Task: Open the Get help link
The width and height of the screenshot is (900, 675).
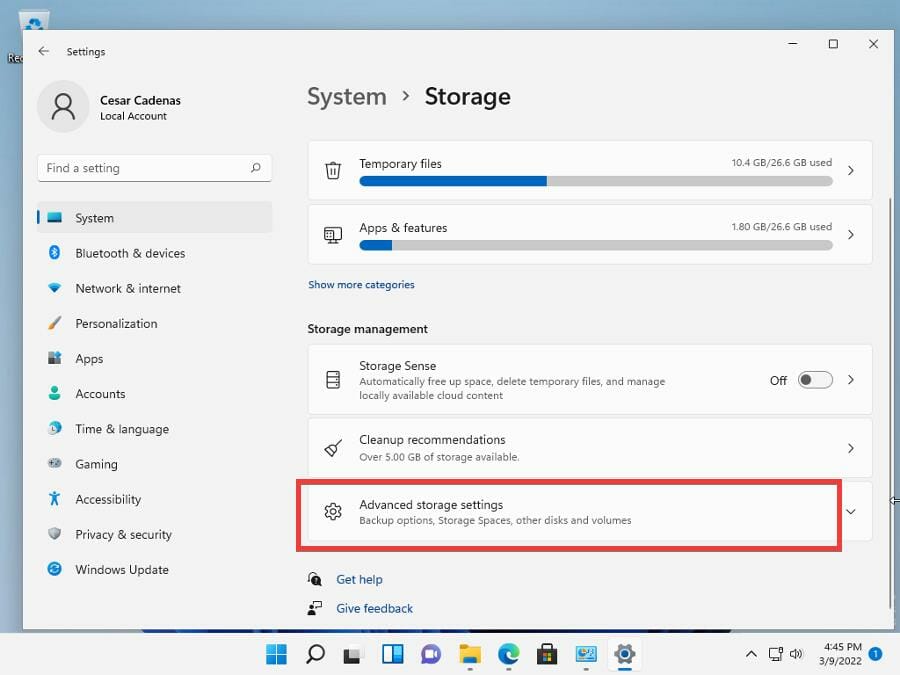Action: coord(359,579)
